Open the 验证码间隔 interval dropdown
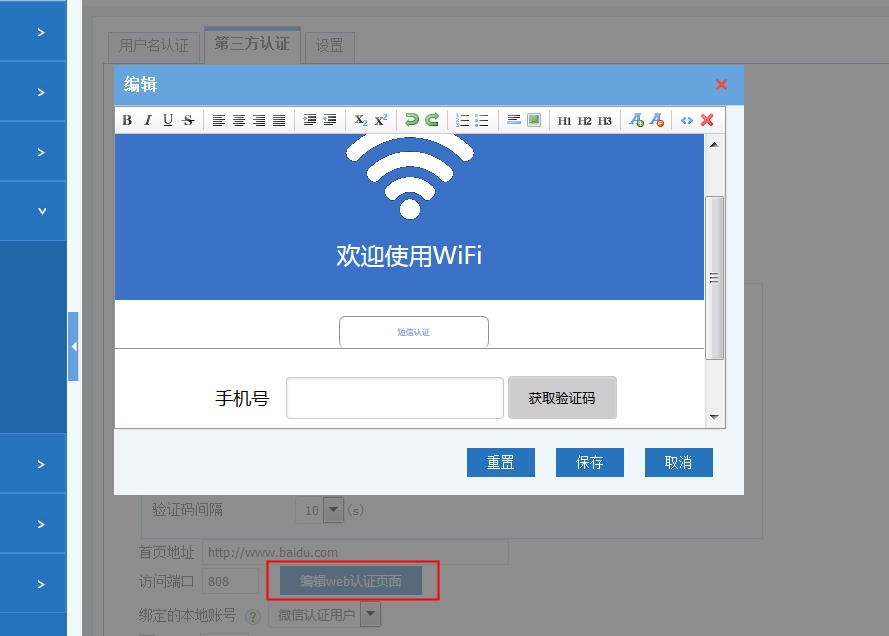Screen dimensions: 889x636 (334, 510)
